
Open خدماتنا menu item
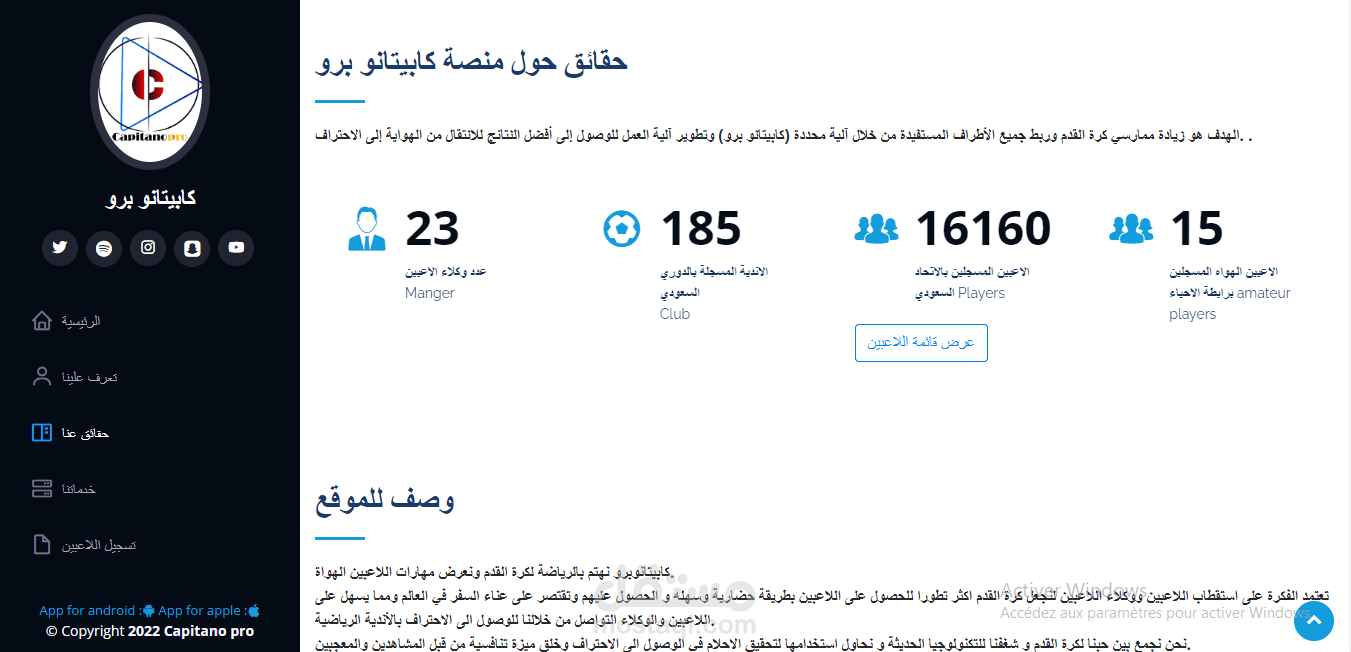pos(79,489)
